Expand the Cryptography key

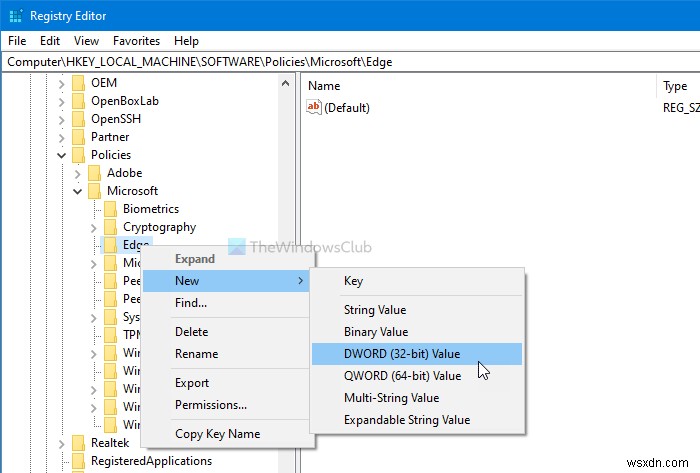94,228
